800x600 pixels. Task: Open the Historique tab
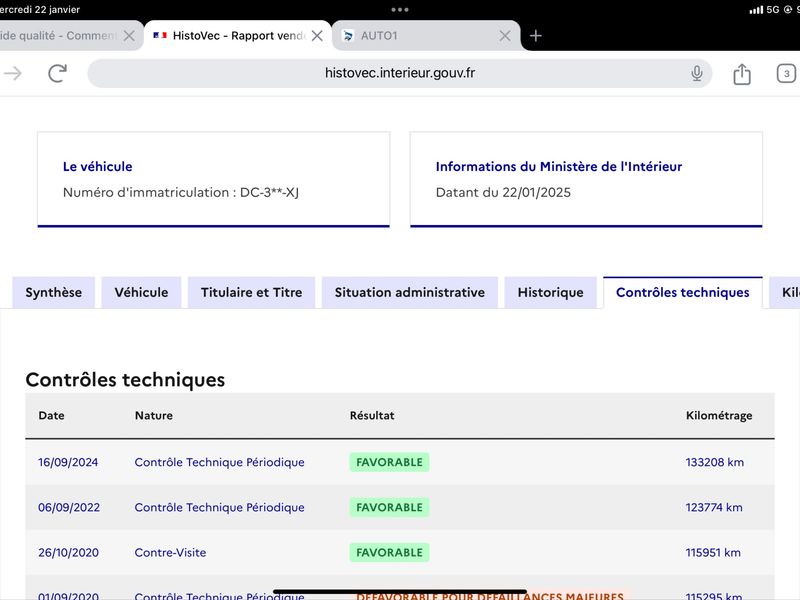point(551,292)
